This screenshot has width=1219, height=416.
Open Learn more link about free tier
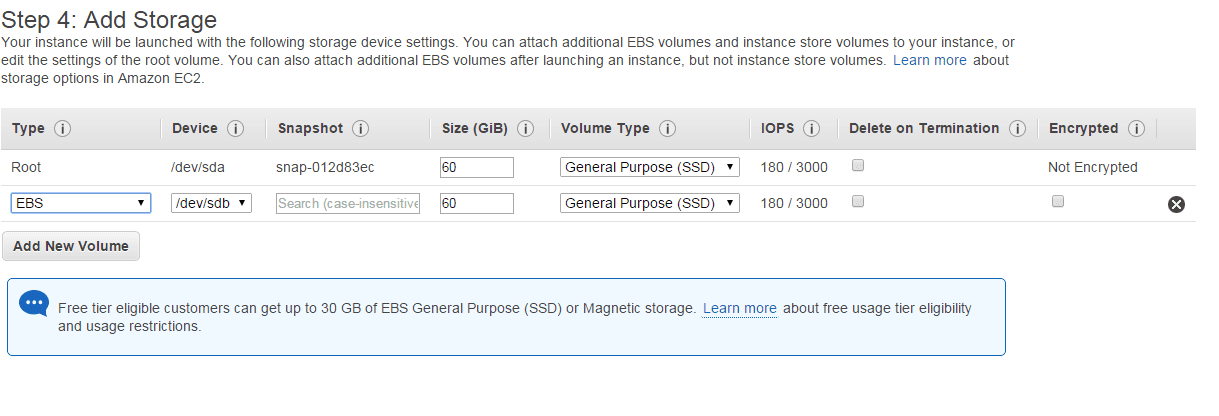click(740, 308)
